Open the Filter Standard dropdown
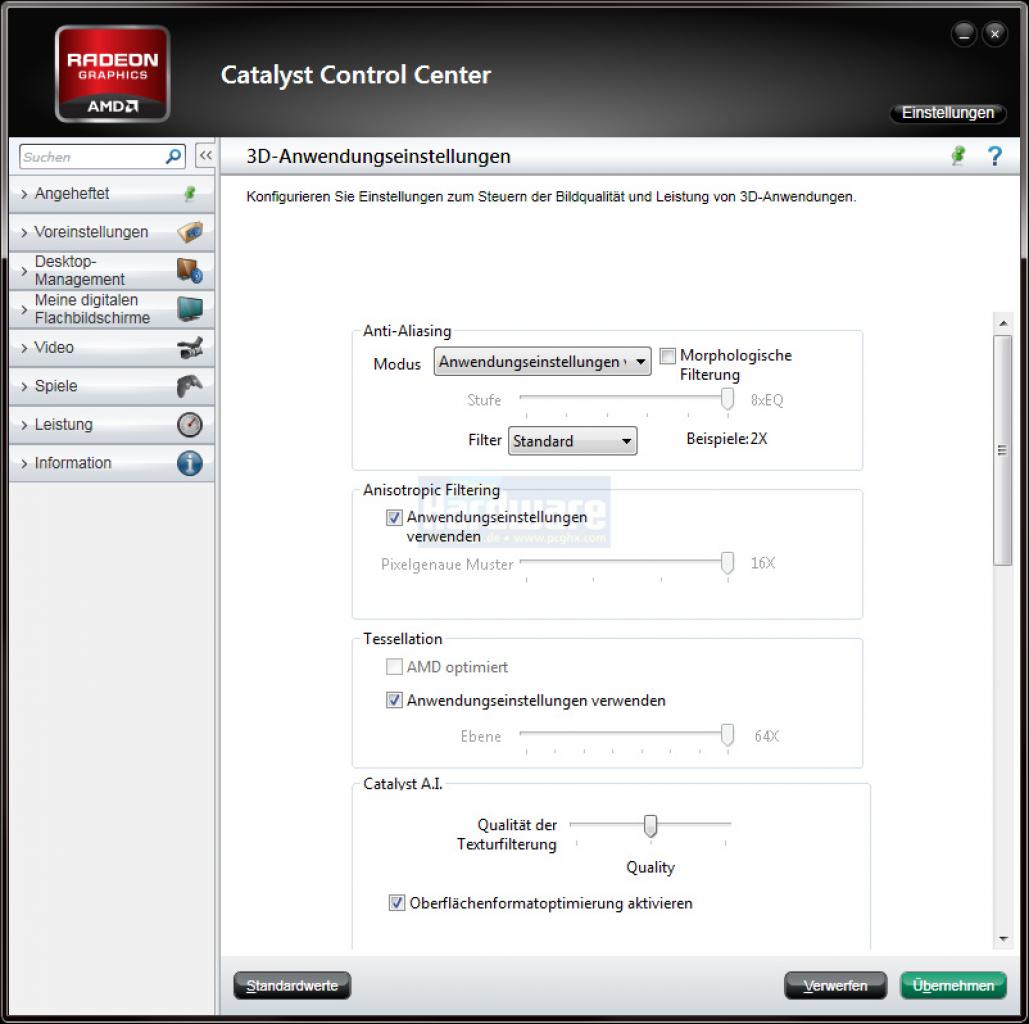Viewport: 1029px width, 1024px height. click(572, 441)
